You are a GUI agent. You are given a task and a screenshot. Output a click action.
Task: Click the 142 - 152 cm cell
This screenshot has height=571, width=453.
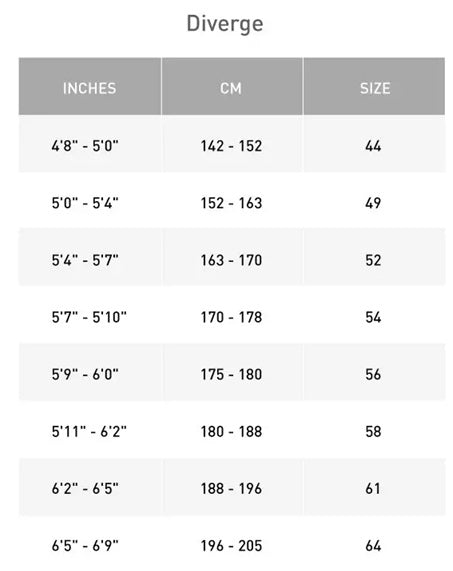pos(231,146)
